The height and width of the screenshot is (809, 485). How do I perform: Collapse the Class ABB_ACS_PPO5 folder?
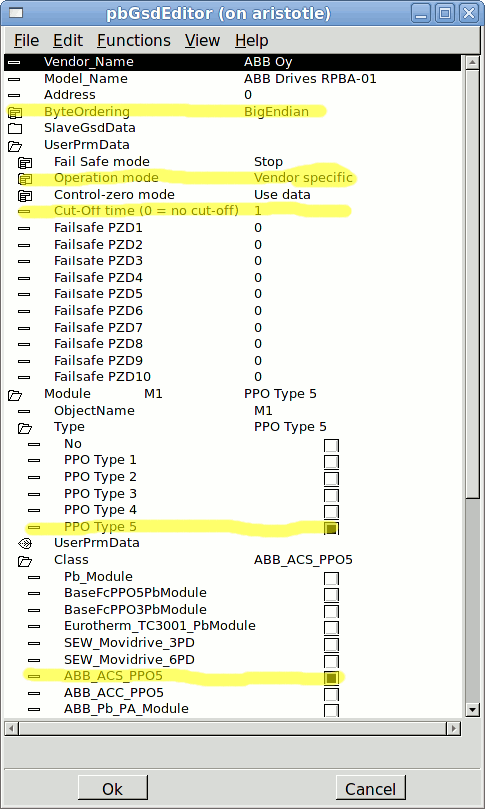pyautogui.click(x=25, y=561)
